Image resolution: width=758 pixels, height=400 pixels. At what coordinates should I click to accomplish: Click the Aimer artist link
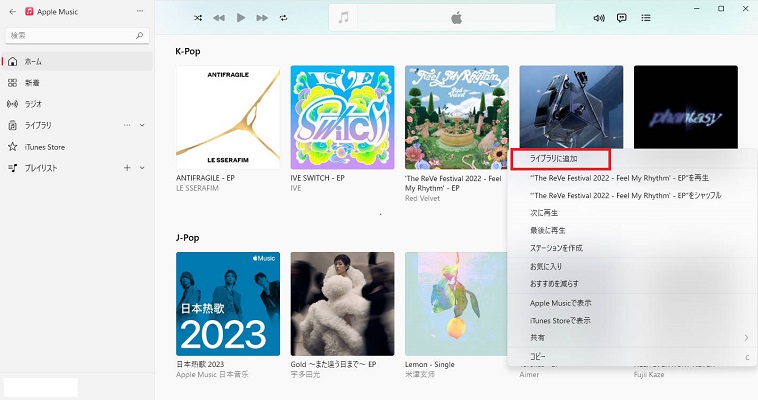coord(529,374)
